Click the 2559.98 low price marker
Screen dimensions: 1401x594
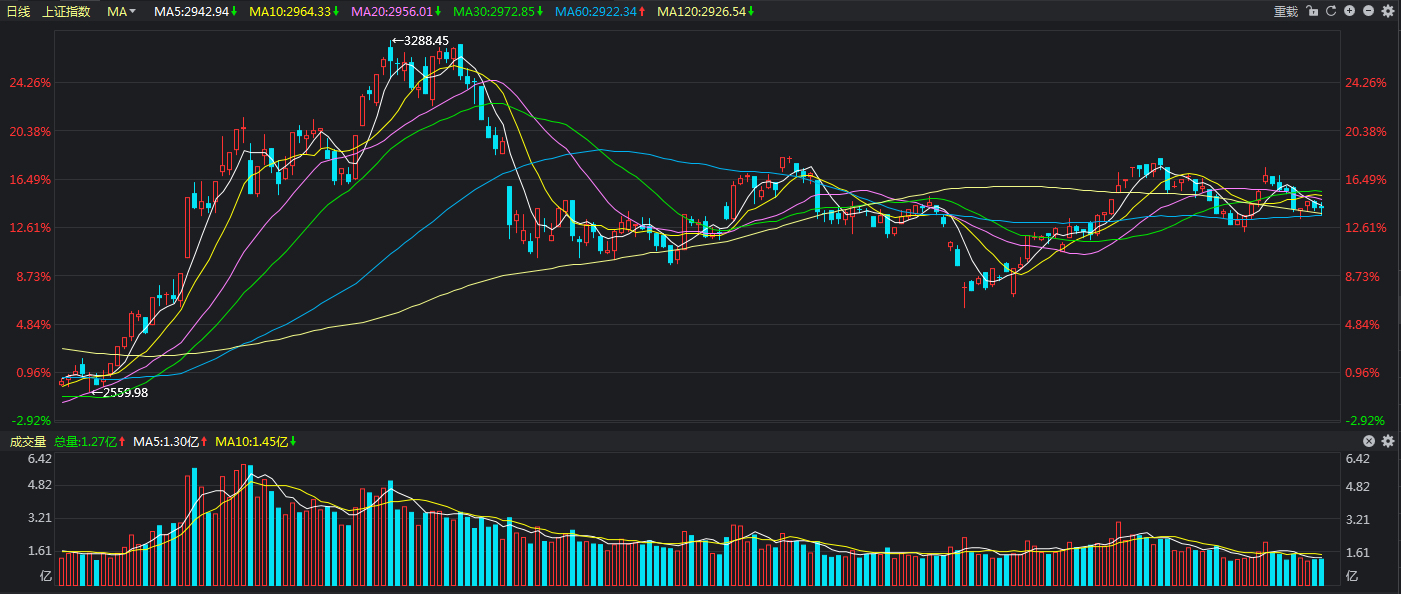pos(119,393)
